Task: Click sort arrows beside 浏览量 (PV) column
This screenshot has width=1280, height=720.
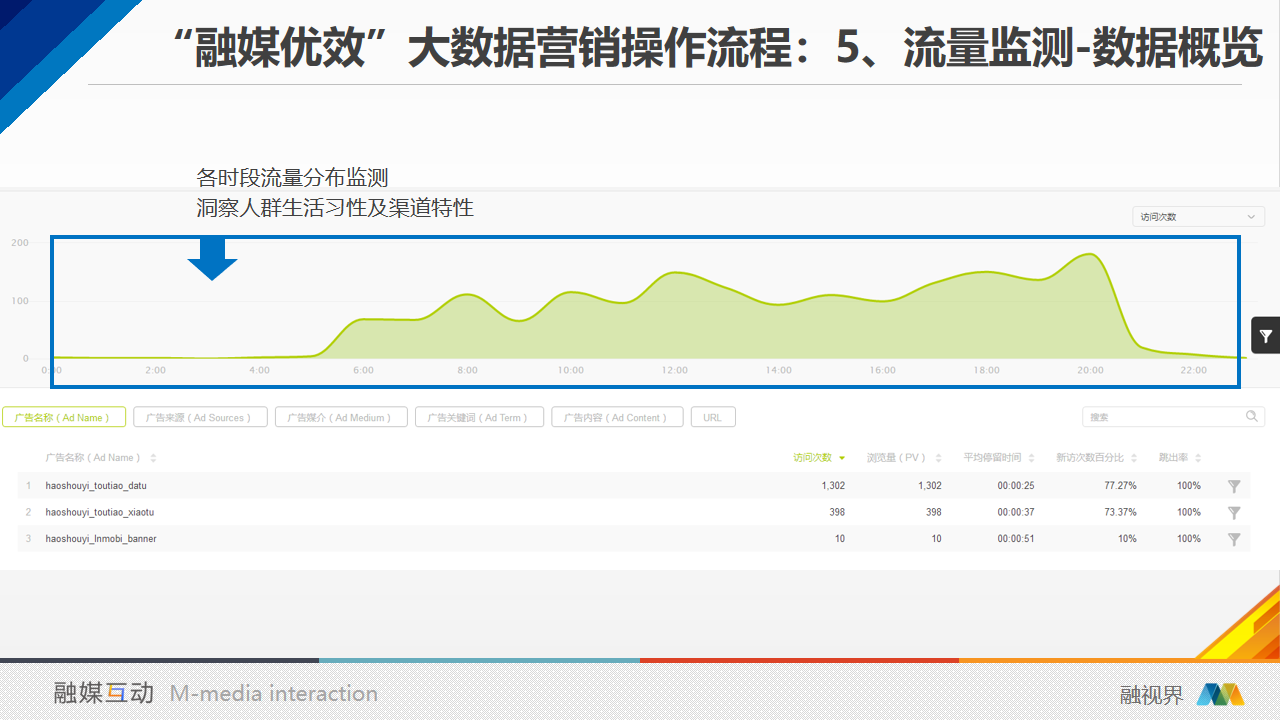Action: click(939, 458)
